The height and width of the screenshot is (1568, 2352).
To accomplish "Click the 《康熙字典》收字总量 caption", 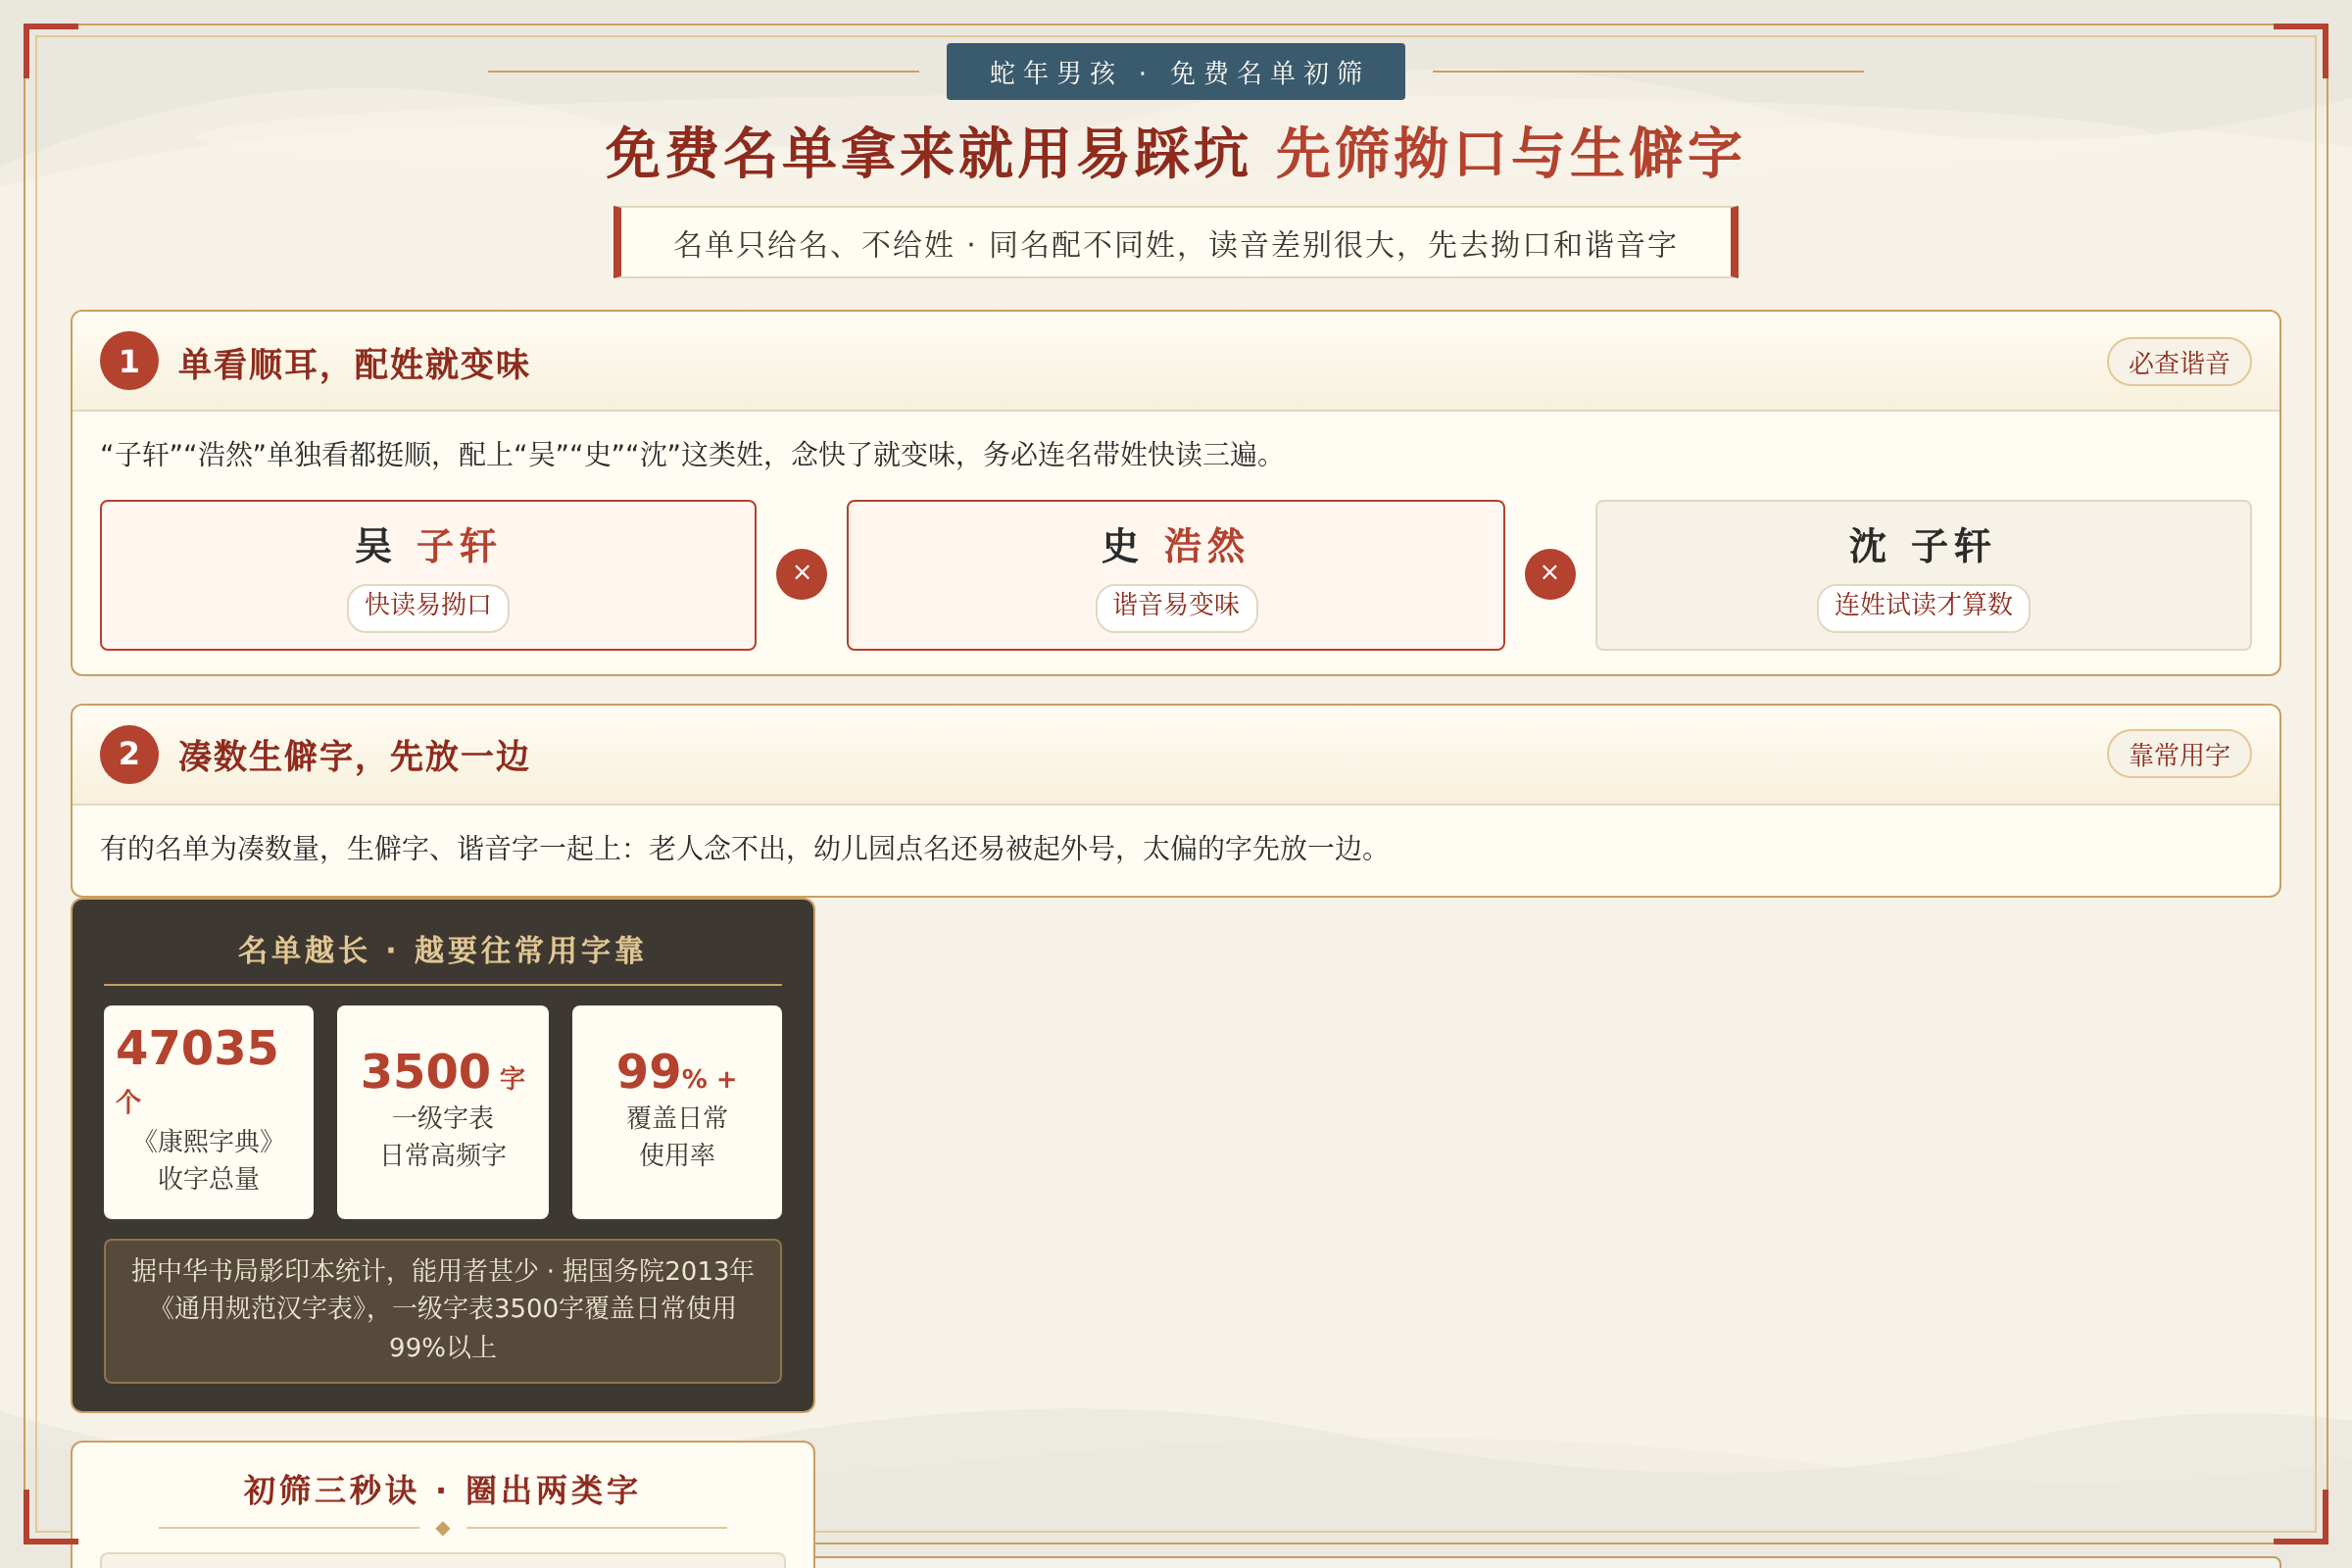I will (209, 1160).
